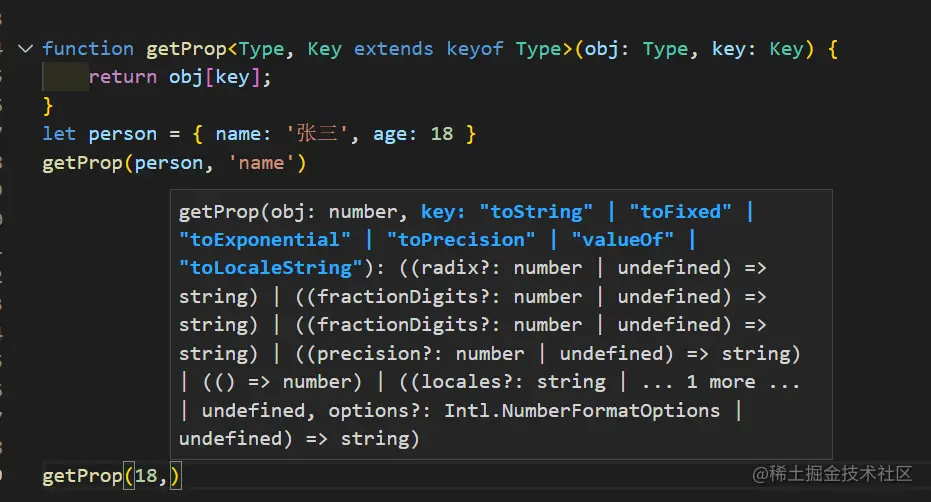Click the 'function' keyword
This screenshot has height=502, width=931.
[x=88, y=49]
